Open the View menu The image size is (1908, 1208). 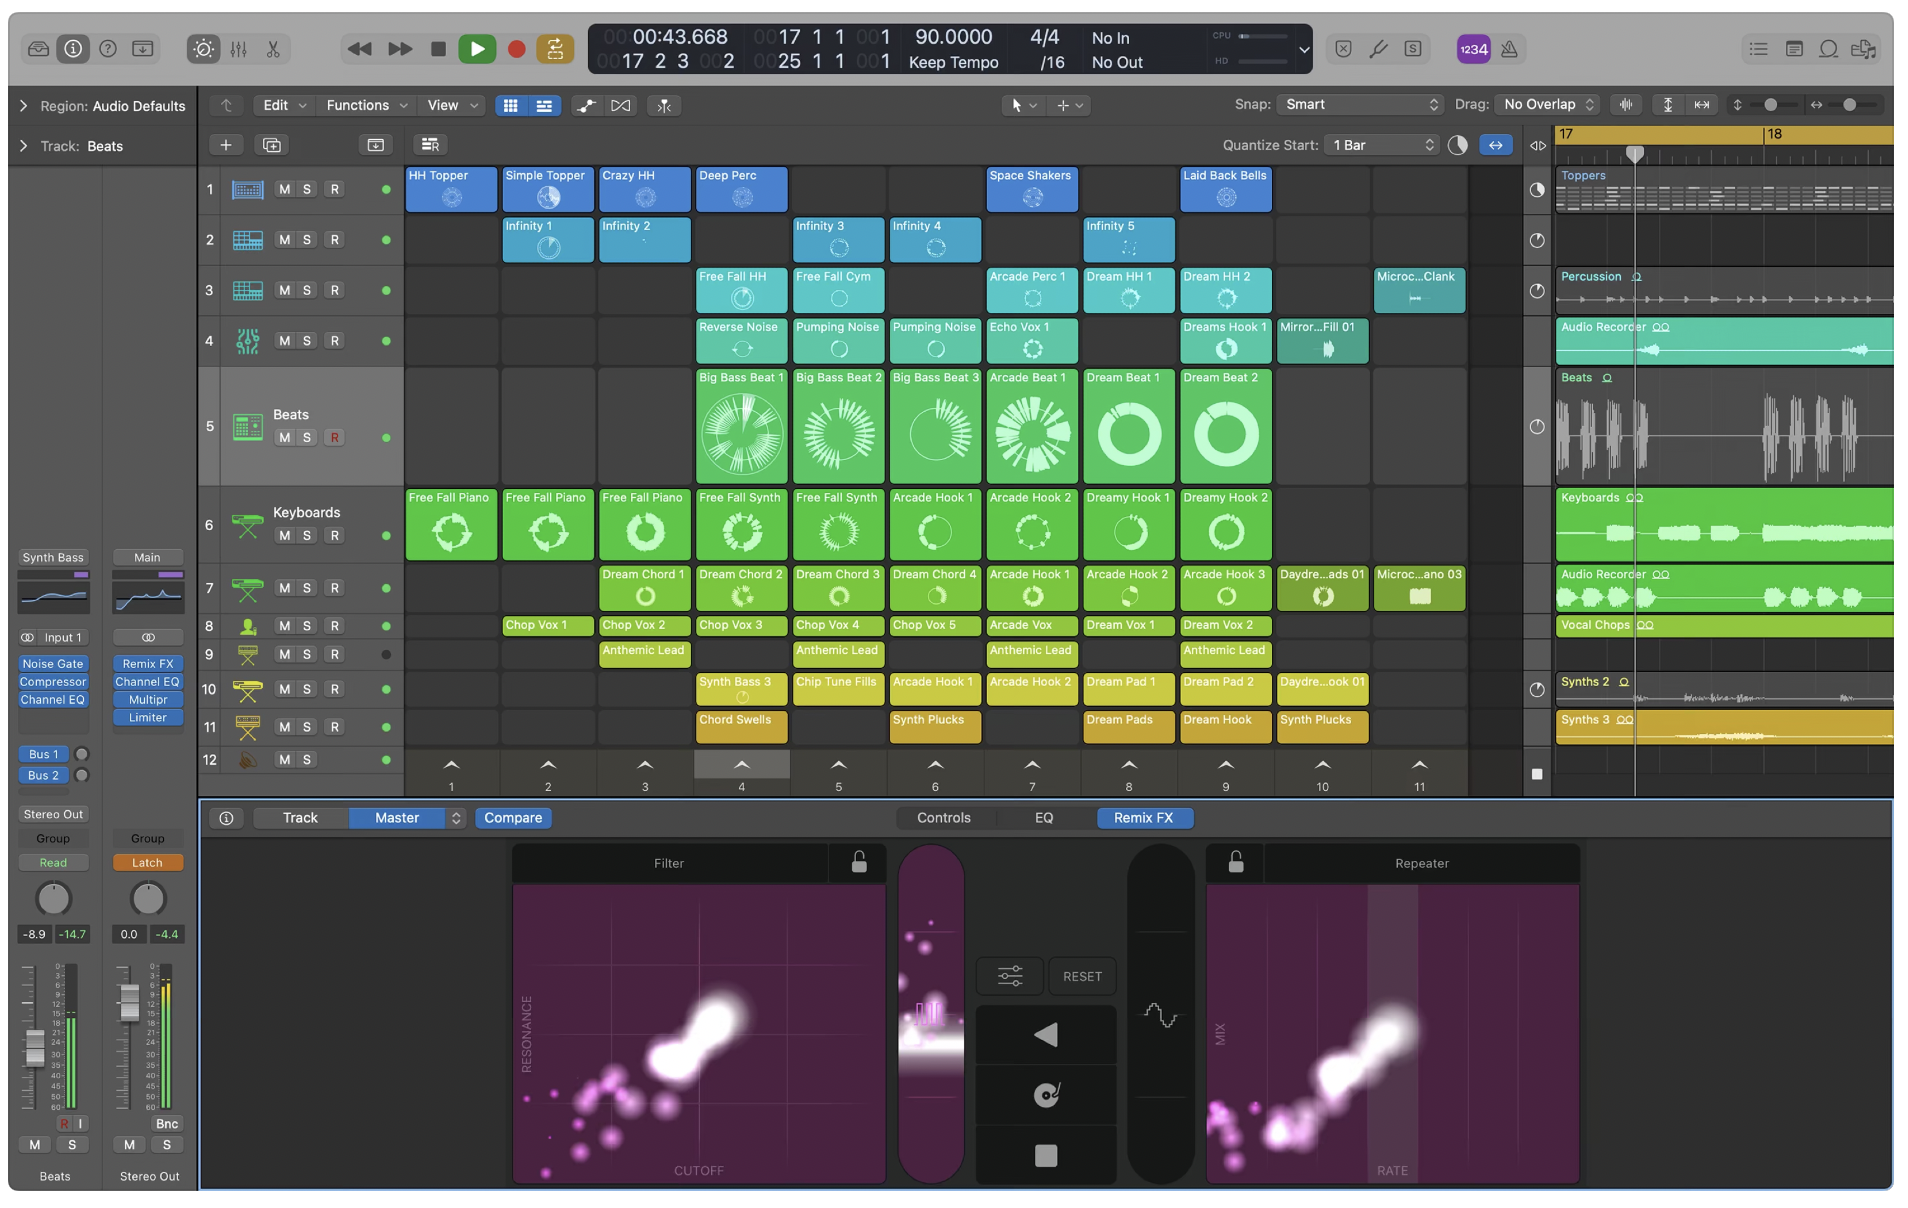coord(452,105)
